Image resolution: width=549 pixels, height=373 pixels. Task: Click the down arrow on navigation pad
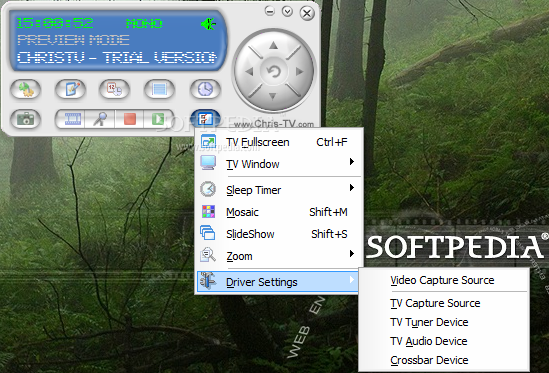pyautogui.click(x=273, y=96)
